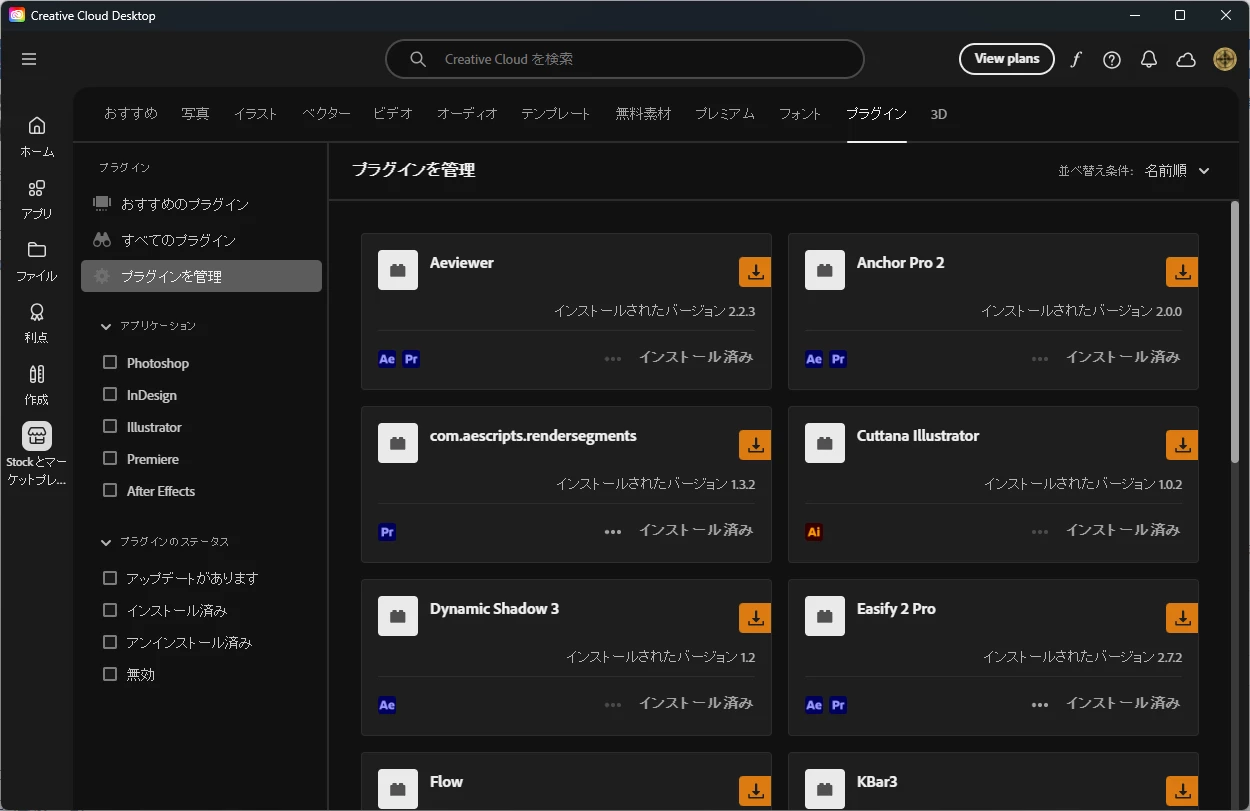Click the View plans button

click(1007, 59)
